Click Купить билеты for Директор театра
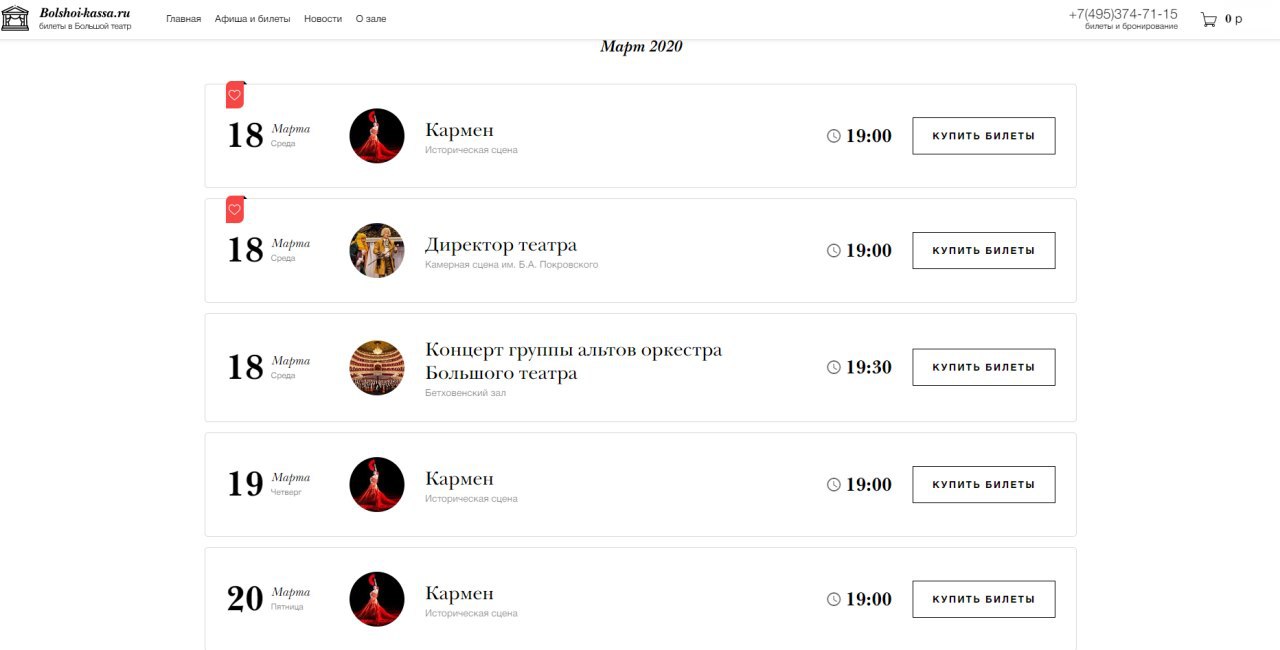 [x=984, y=251]
